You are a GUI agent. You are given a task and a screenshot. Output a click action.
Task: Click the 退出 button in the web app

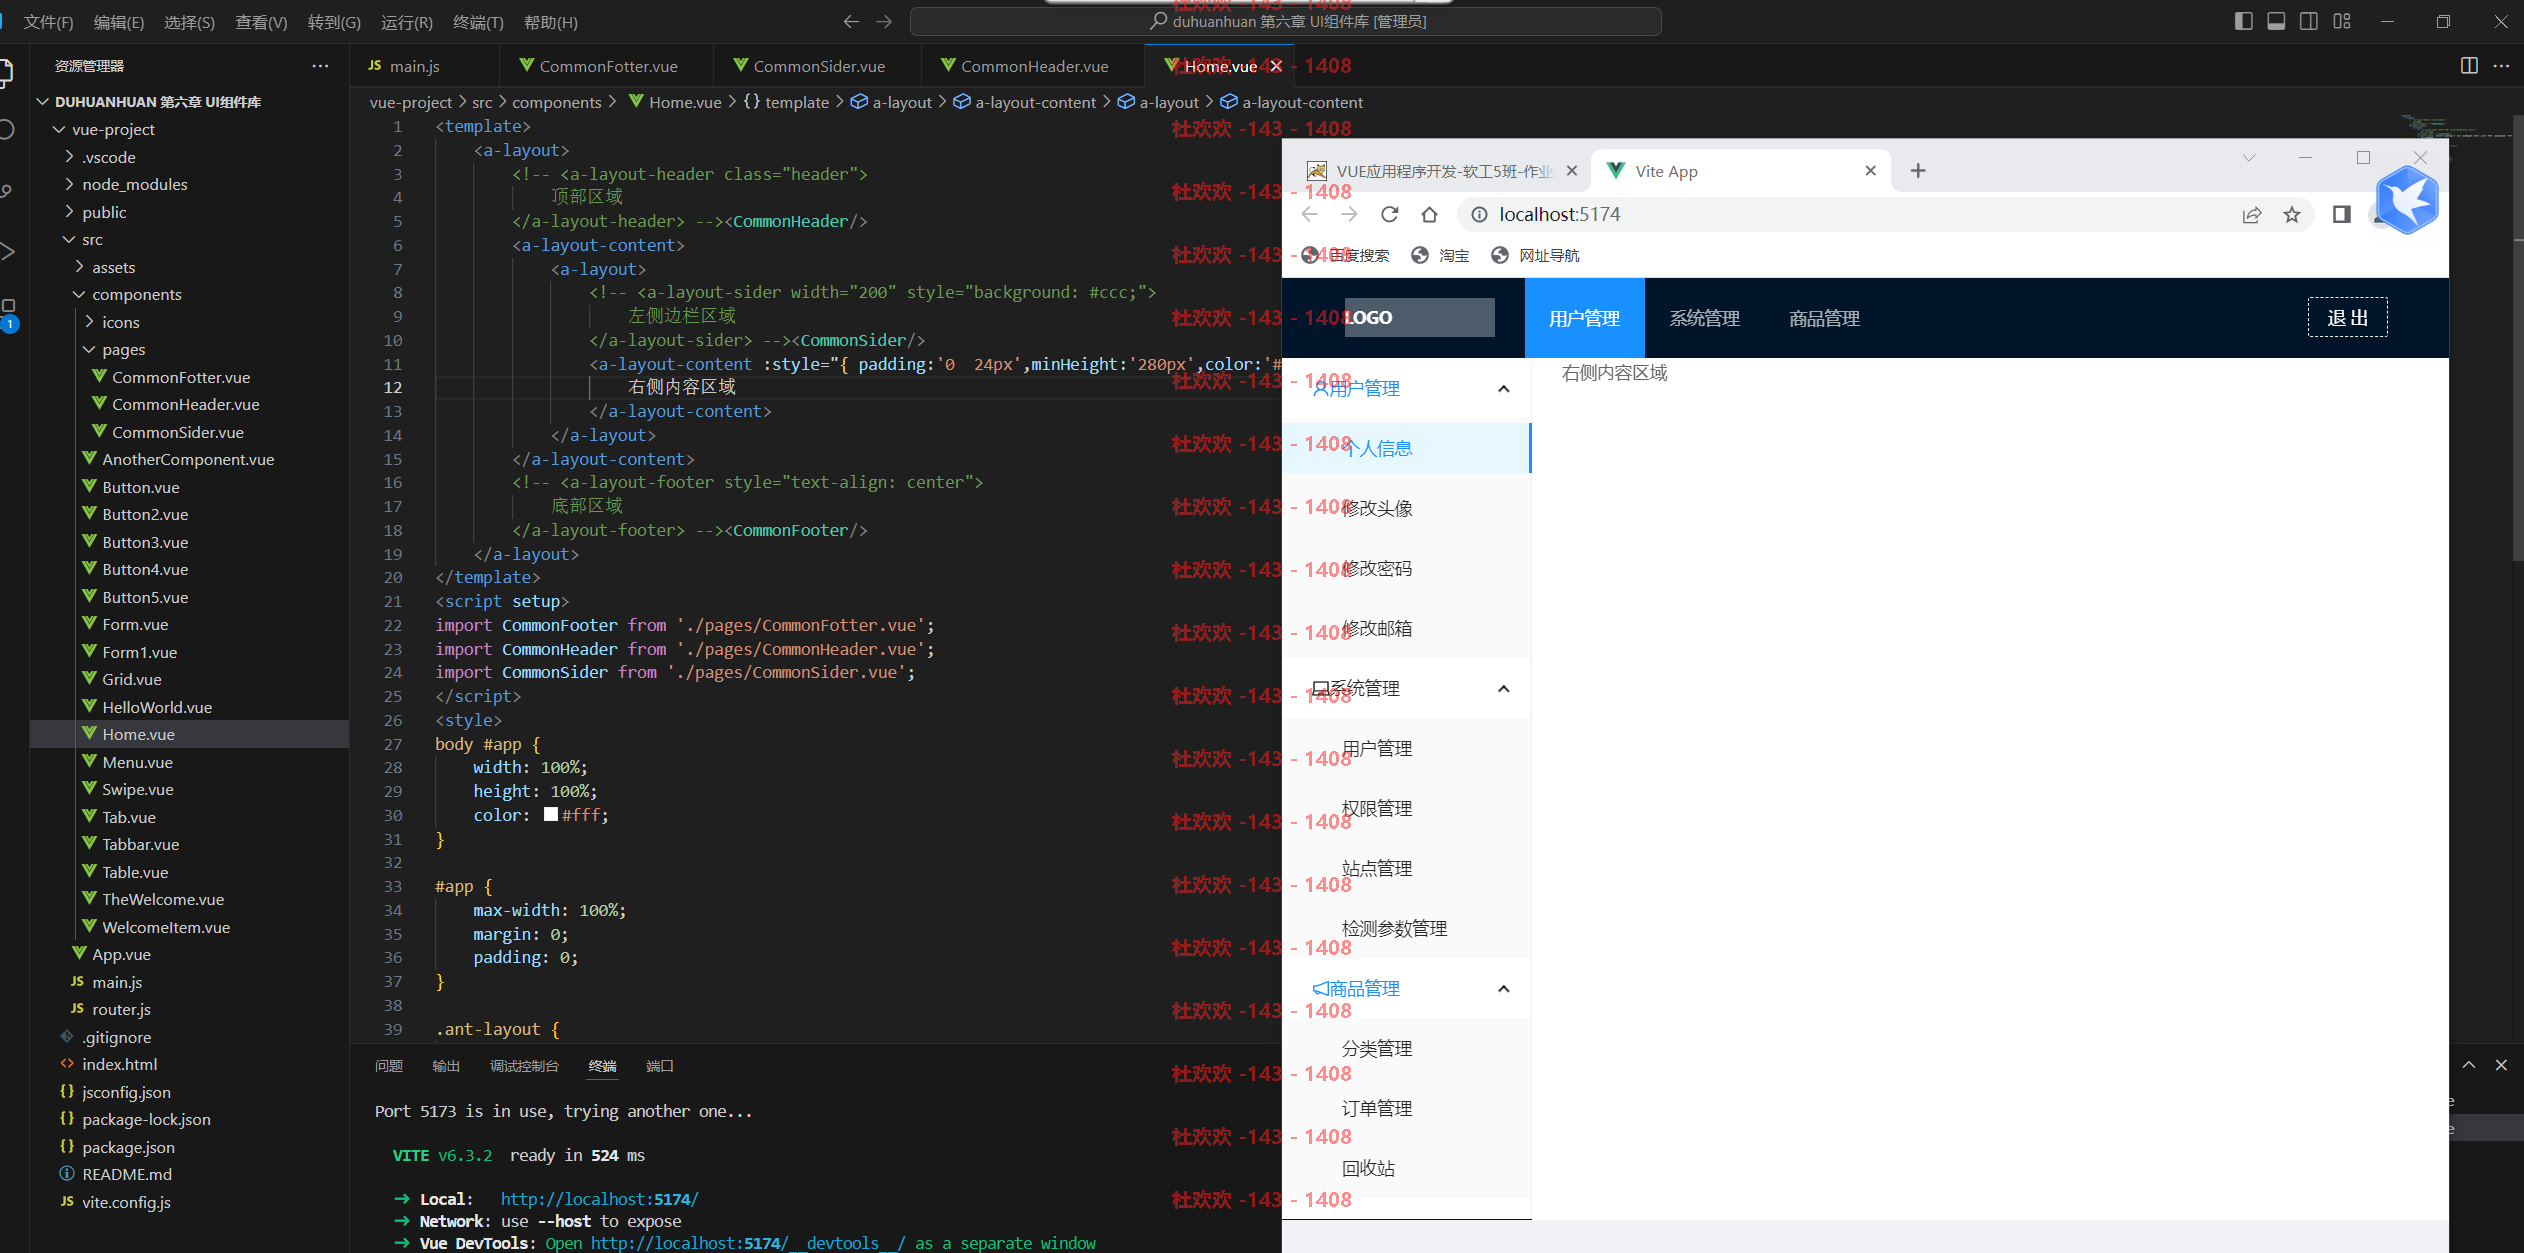click(2347, 317)
